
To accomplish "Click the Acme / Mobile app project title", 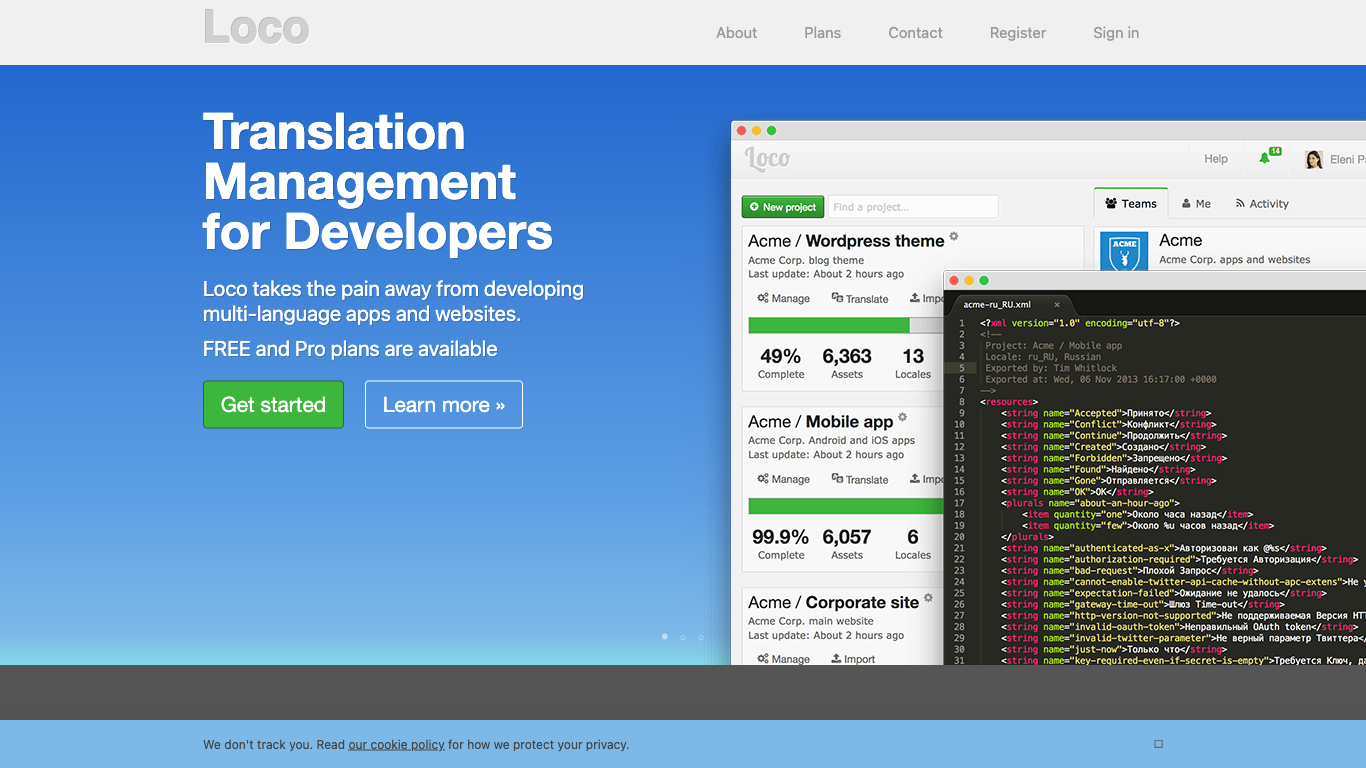I will pyautogui.click(x=820, y=422).
